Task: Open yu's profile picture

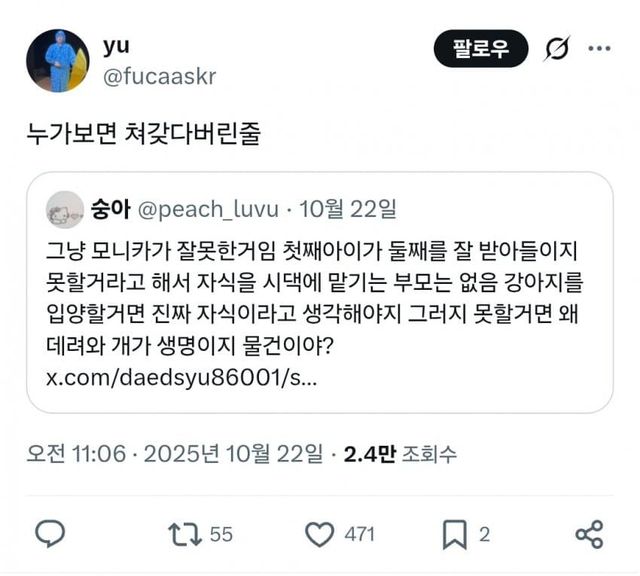Action: [57, 61]
